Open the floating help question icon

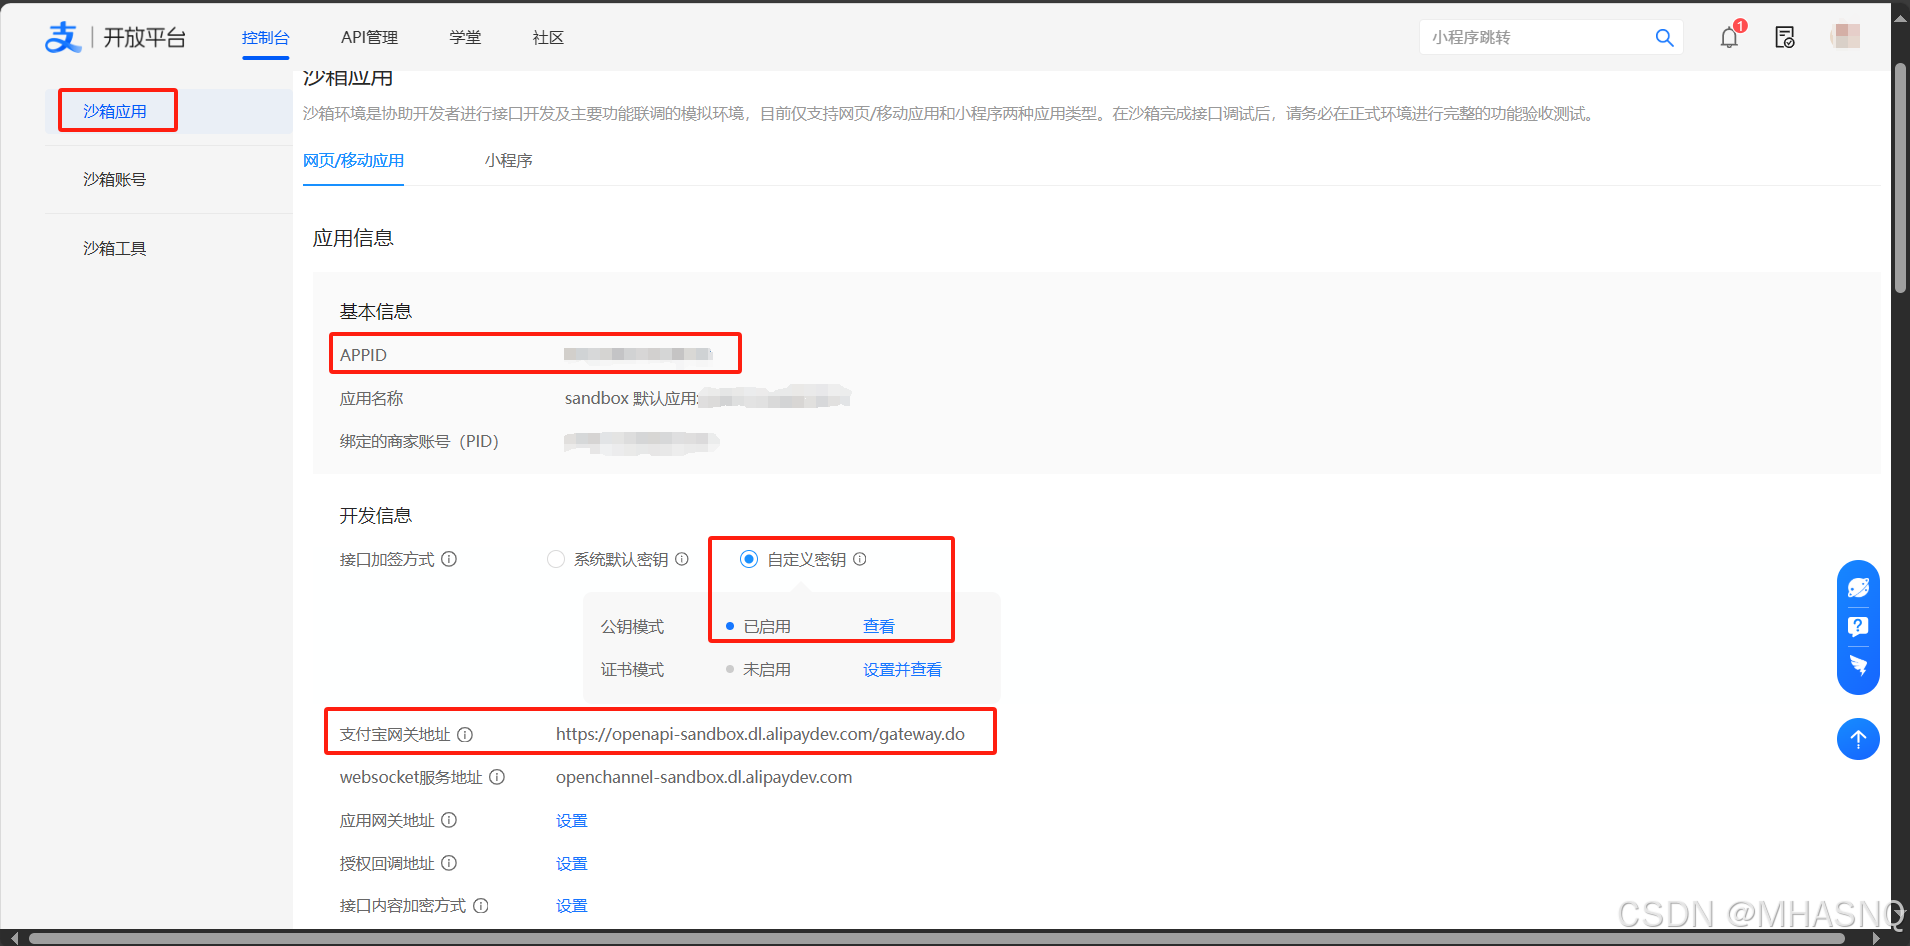[x=1858, y=627]
